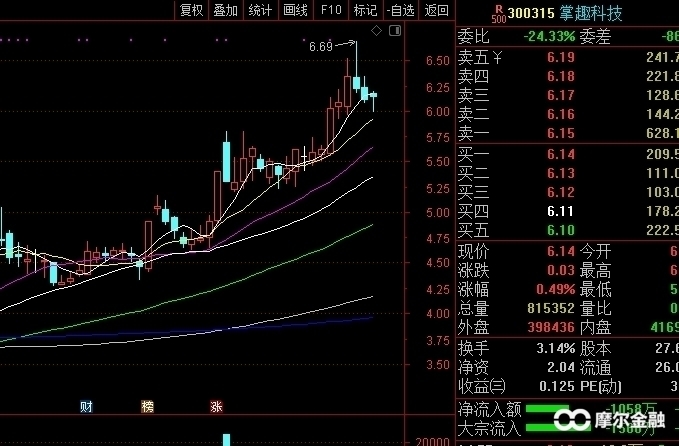Click the 收益(三) value 0.125

click(x=557, y=386)
